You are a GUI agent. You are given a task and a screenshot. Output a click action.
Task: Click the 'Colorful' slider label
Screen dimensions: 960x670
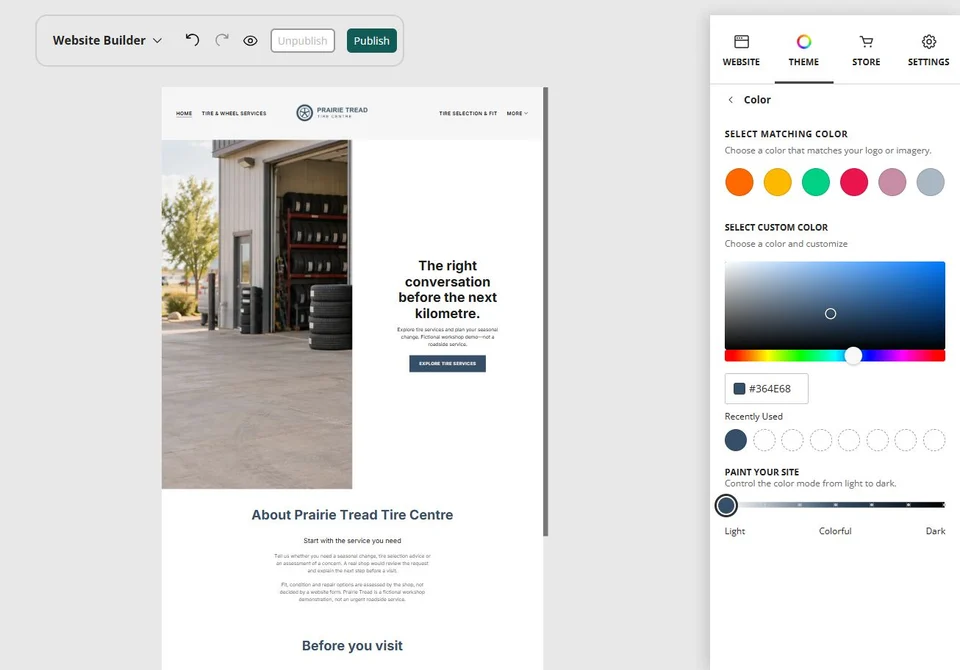click(835, 531)
